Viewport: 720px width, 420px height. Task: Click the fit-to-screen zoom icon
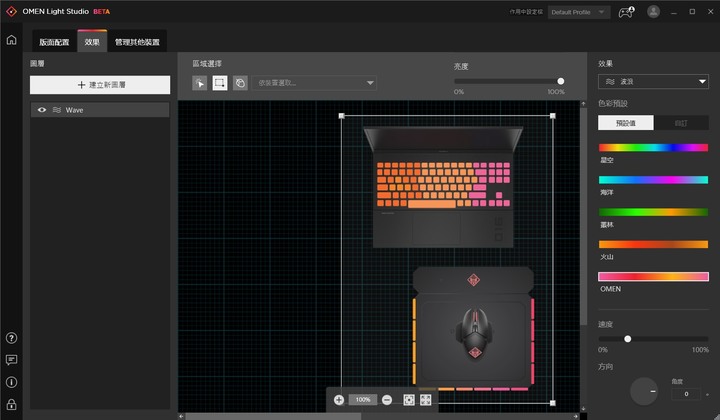(x=409, y=400)
